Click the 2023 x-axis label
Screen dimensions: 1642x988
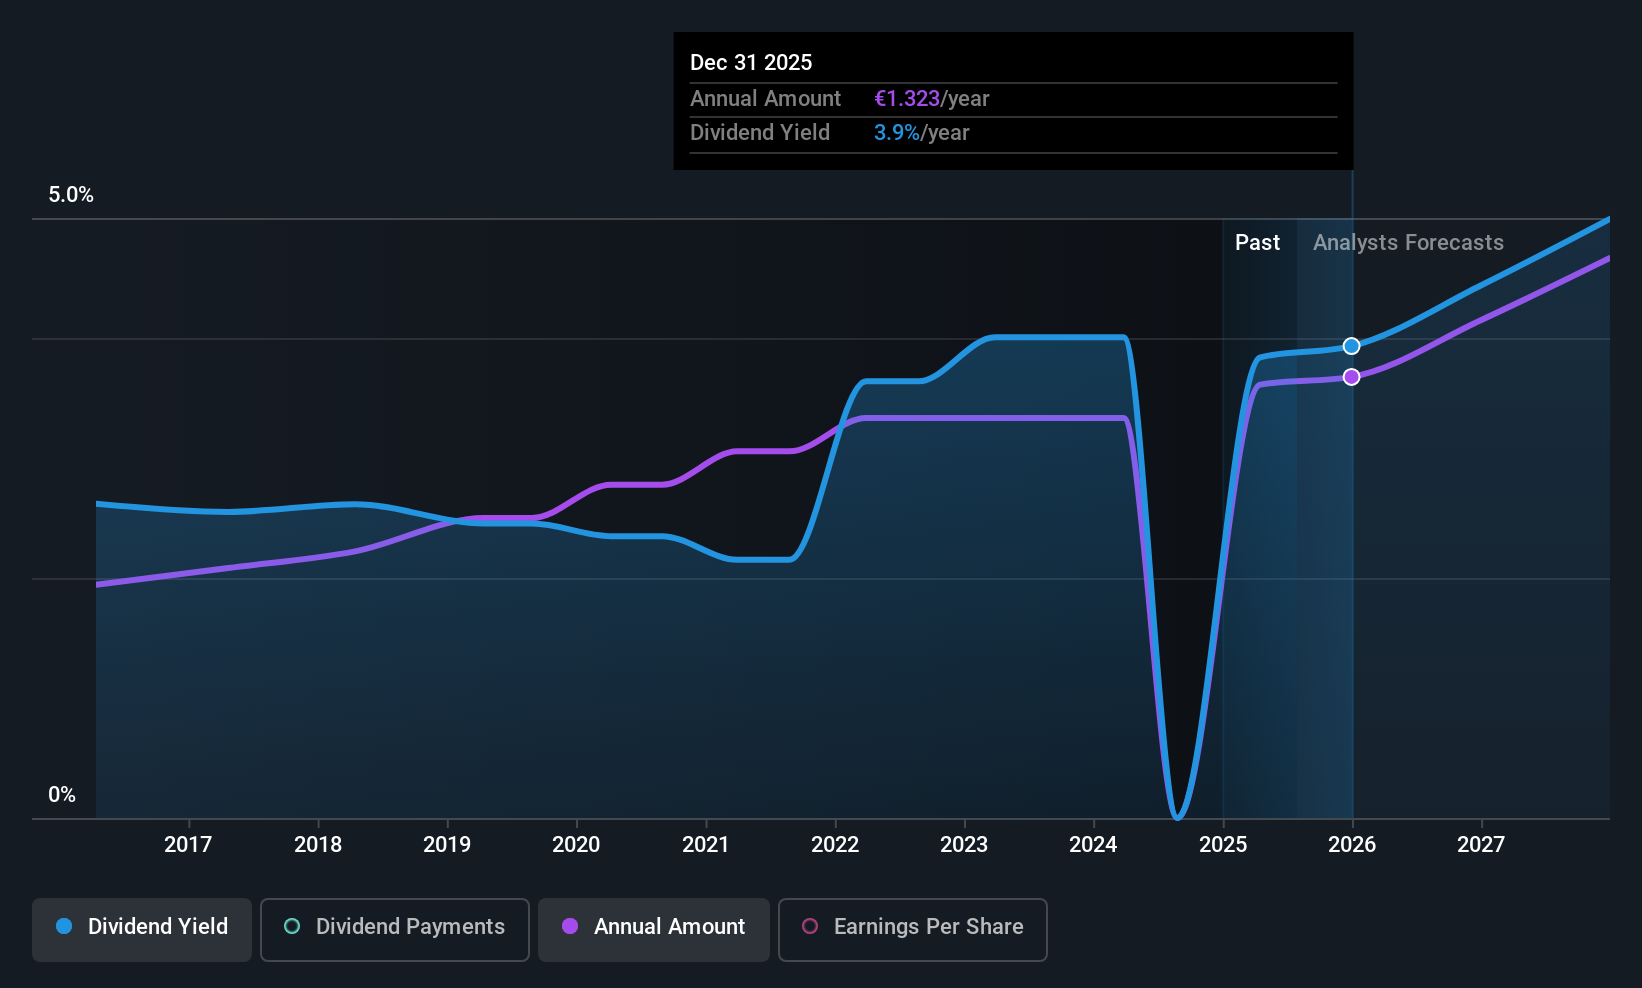point(964,844)
